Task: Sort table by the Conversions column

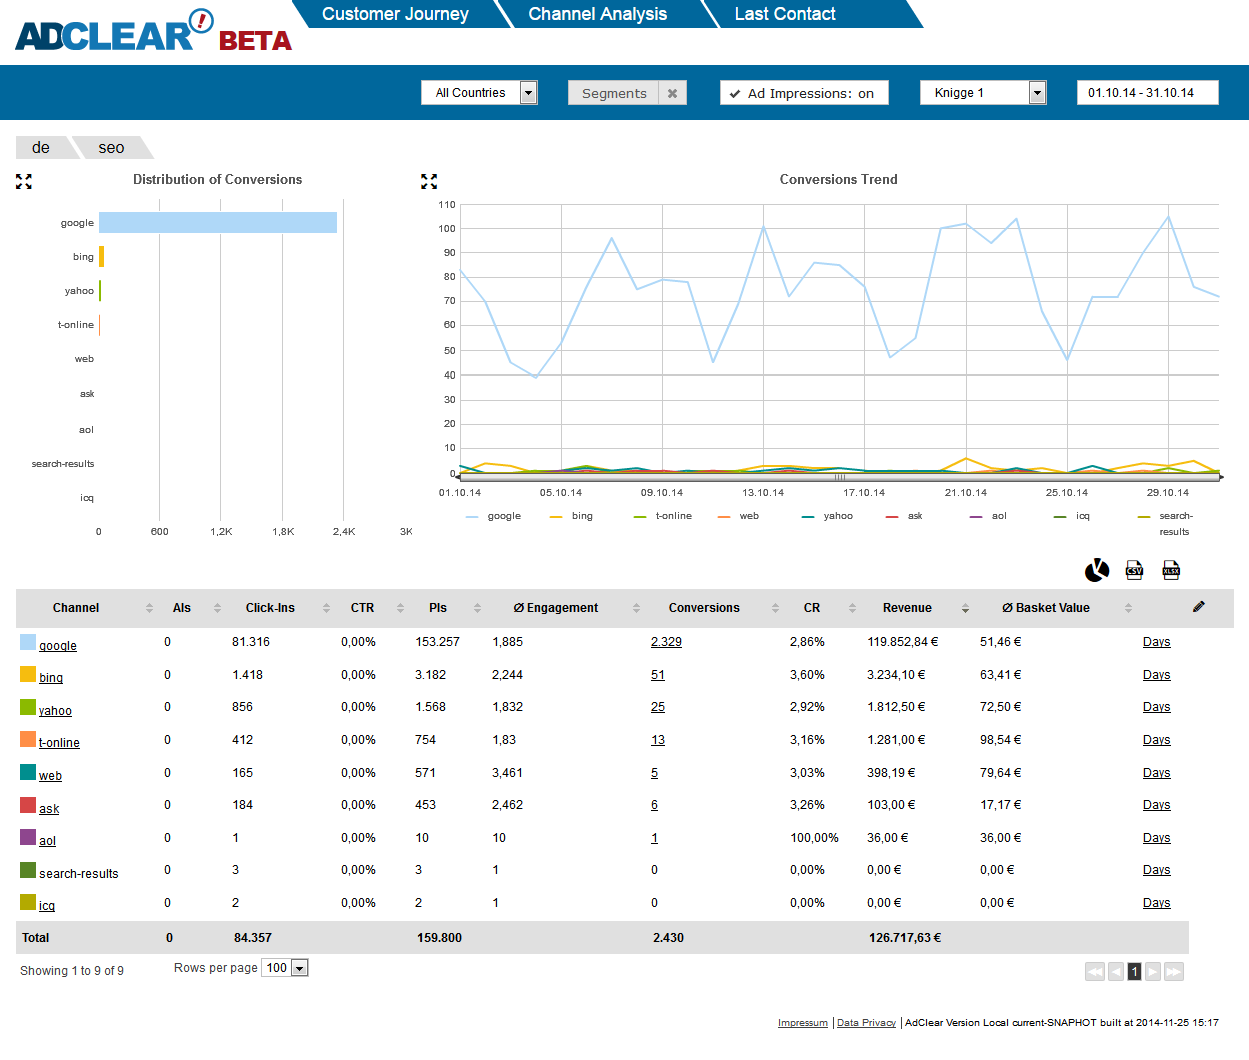Action: point(704,608)
